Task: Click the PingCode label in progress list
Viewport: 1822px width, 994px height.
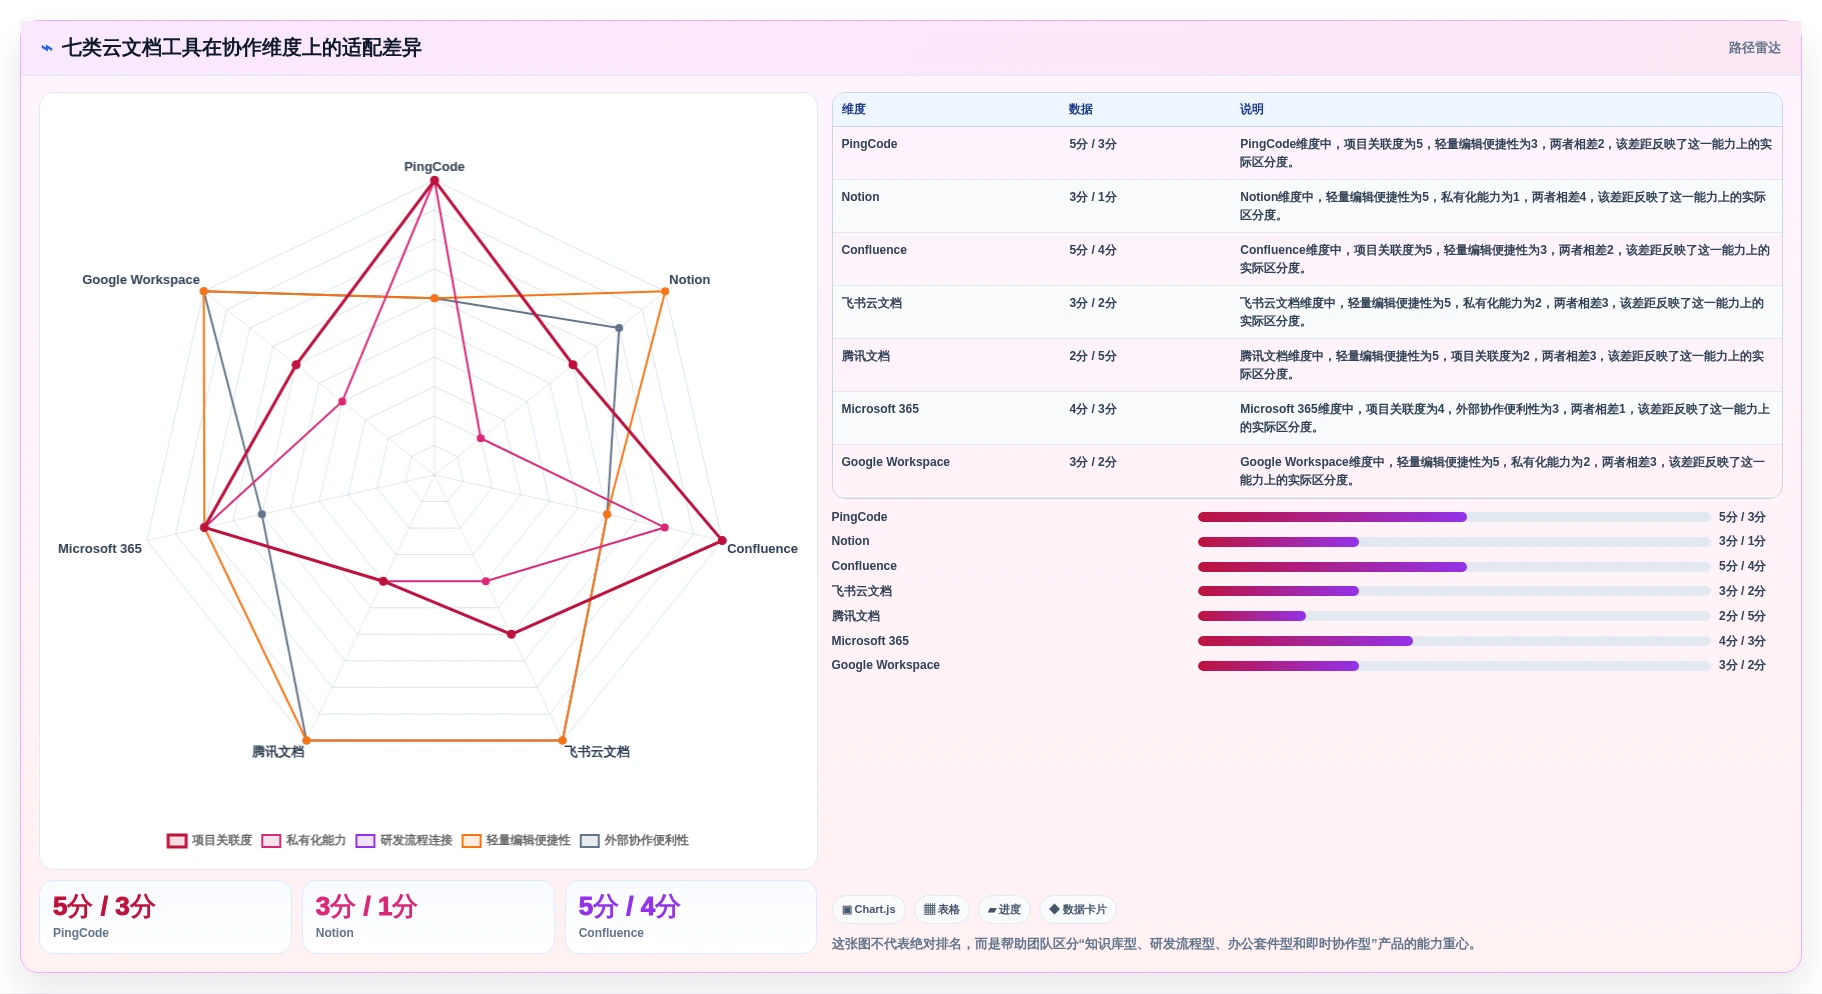Action: (859, 517)
